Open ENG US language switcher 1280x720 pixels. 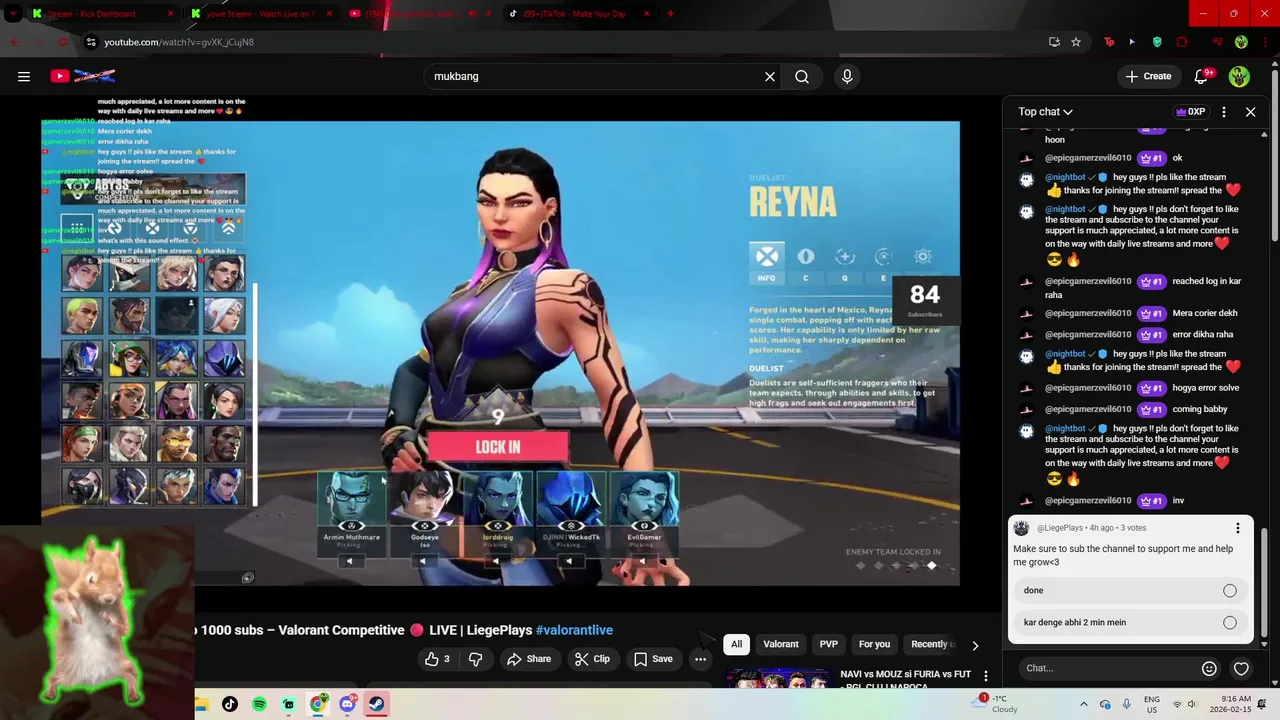click(1152, 704)
